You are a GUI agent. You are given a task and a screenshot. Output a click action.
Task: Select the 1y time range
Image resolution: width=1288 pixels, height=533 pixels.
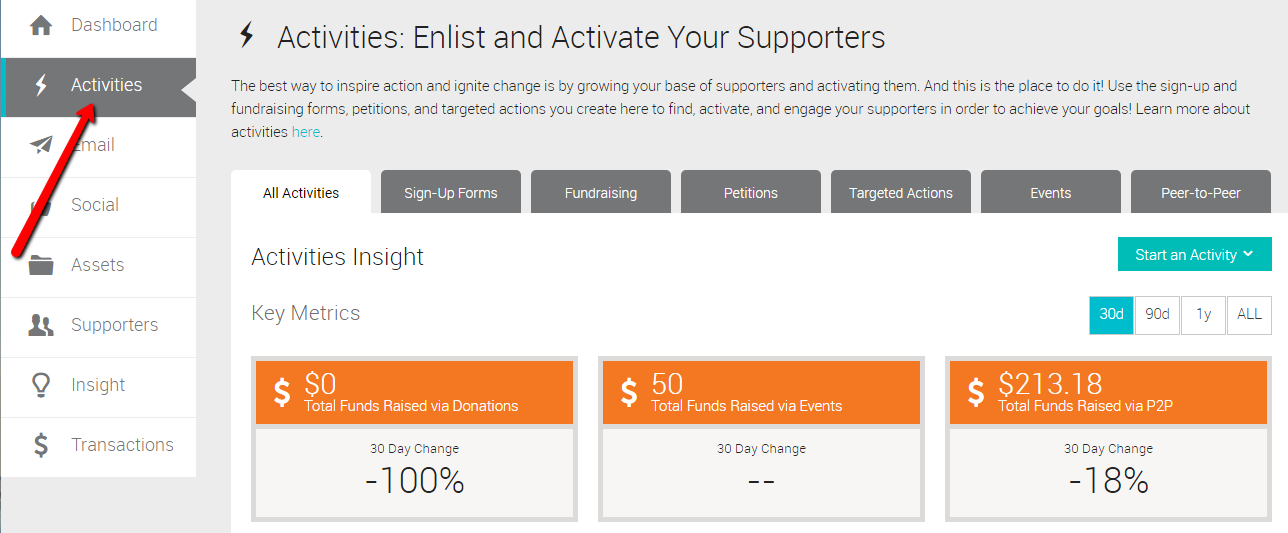click(x=1203, y=314)
